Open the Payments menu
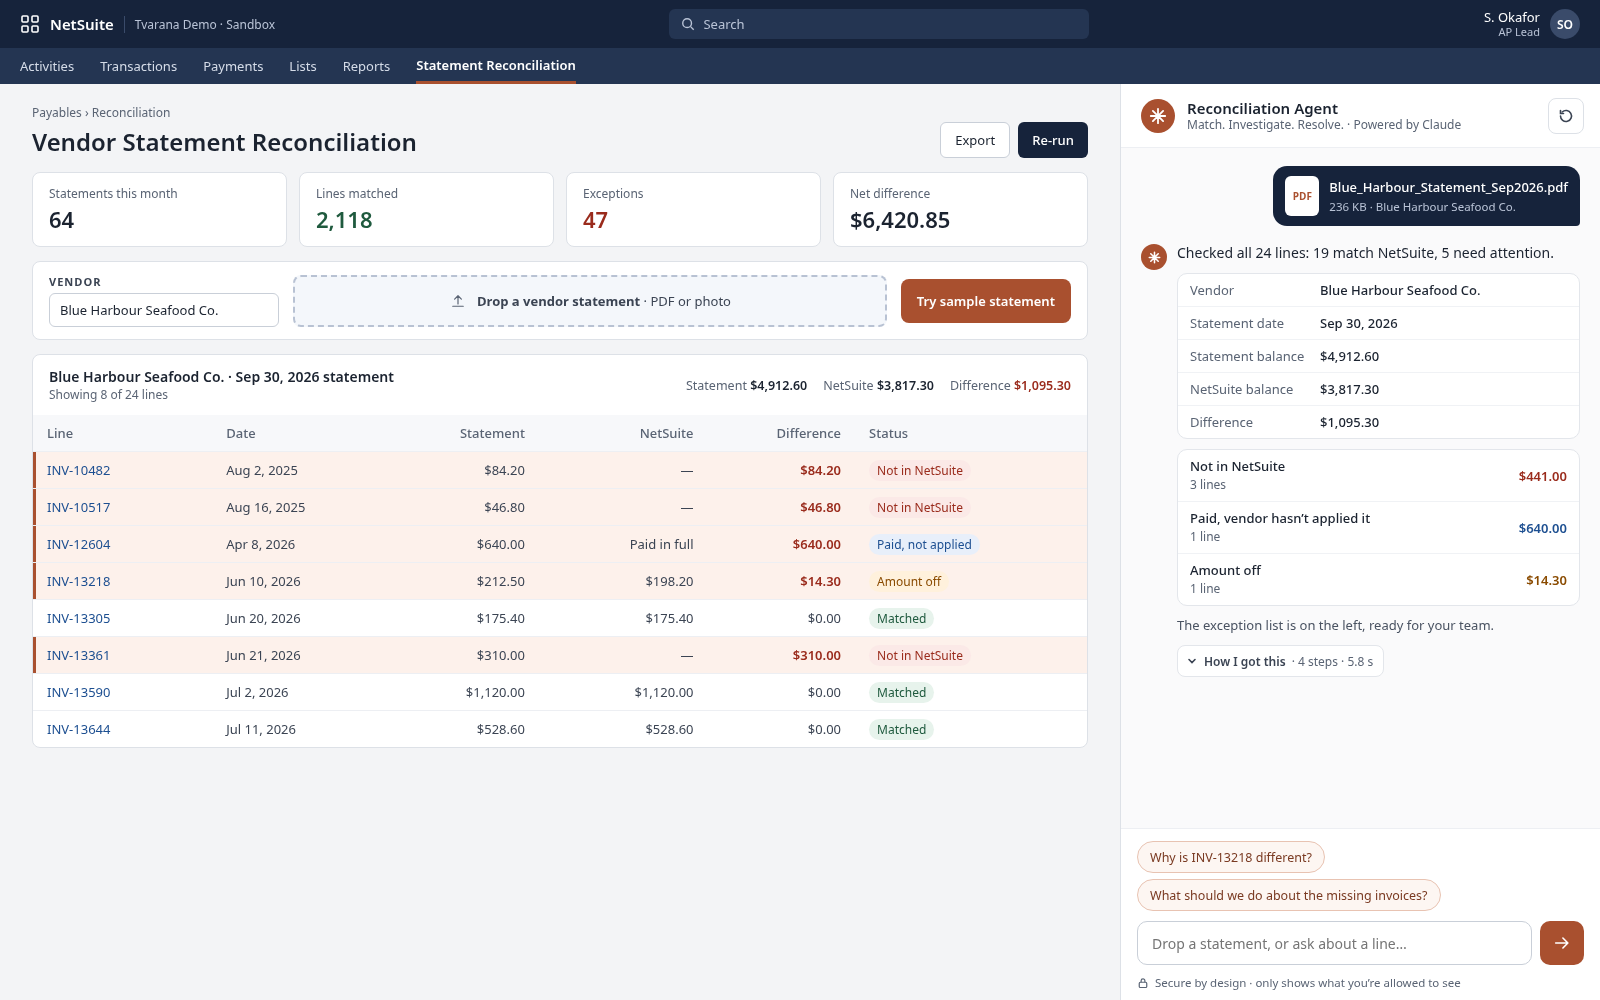Viewport: 1600px width, 1000px height. [233, 66]
